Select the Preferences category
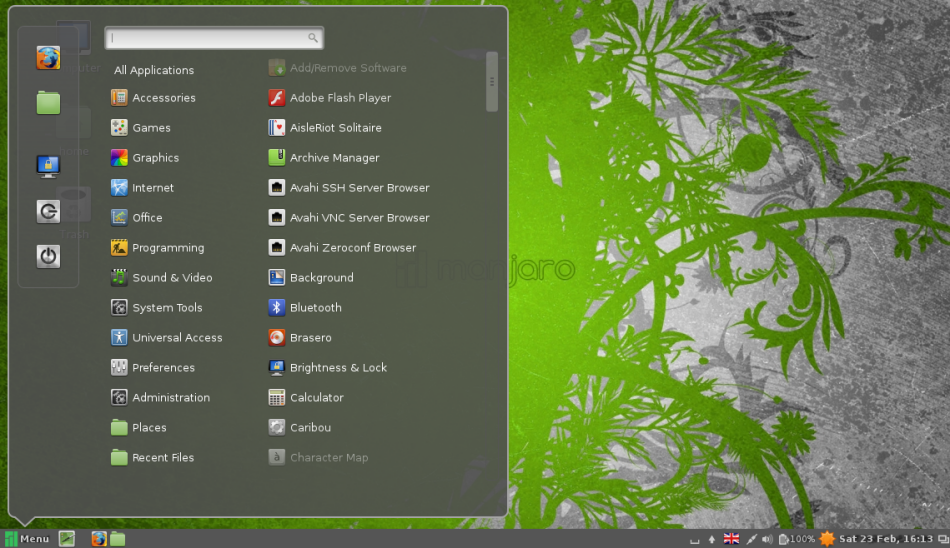Screen dimensions: 950x548 tap(153, 367)
